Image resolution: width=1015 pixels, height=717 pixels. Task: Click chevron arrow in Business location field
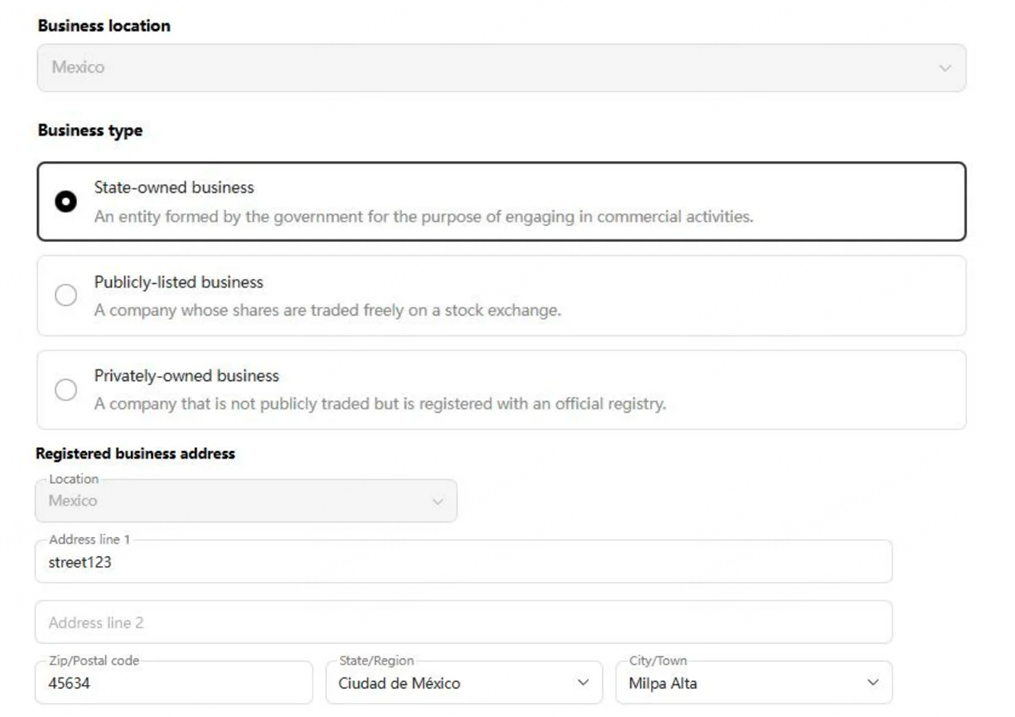[945, 68]
